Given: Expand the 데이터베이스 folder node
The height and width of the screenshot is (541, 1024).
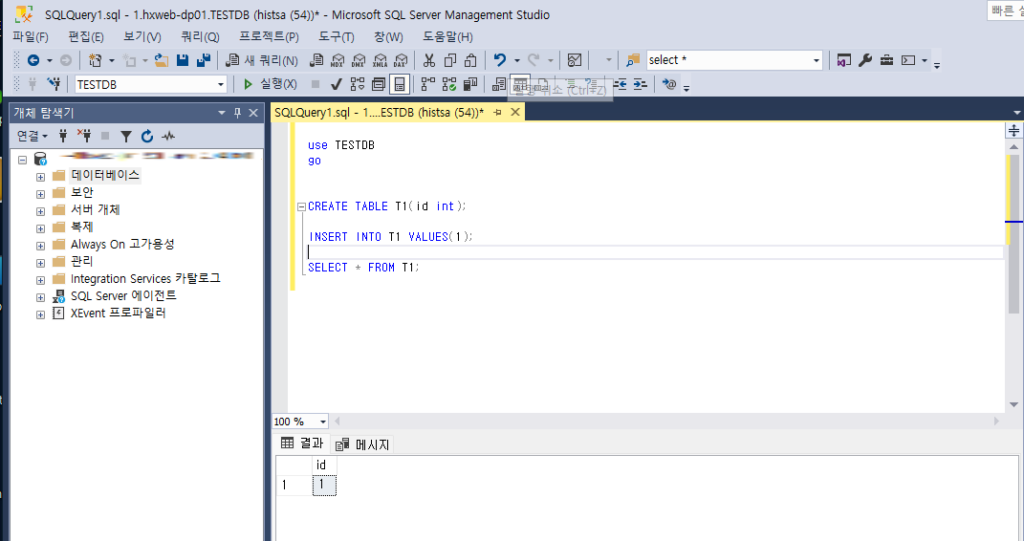Looking at the screenshot, I should [40, 176].
